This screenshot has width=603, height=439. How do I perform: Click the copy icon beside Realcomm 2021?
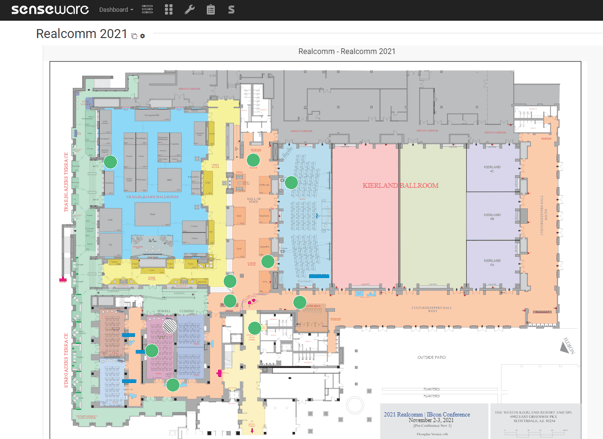(134, 36)
